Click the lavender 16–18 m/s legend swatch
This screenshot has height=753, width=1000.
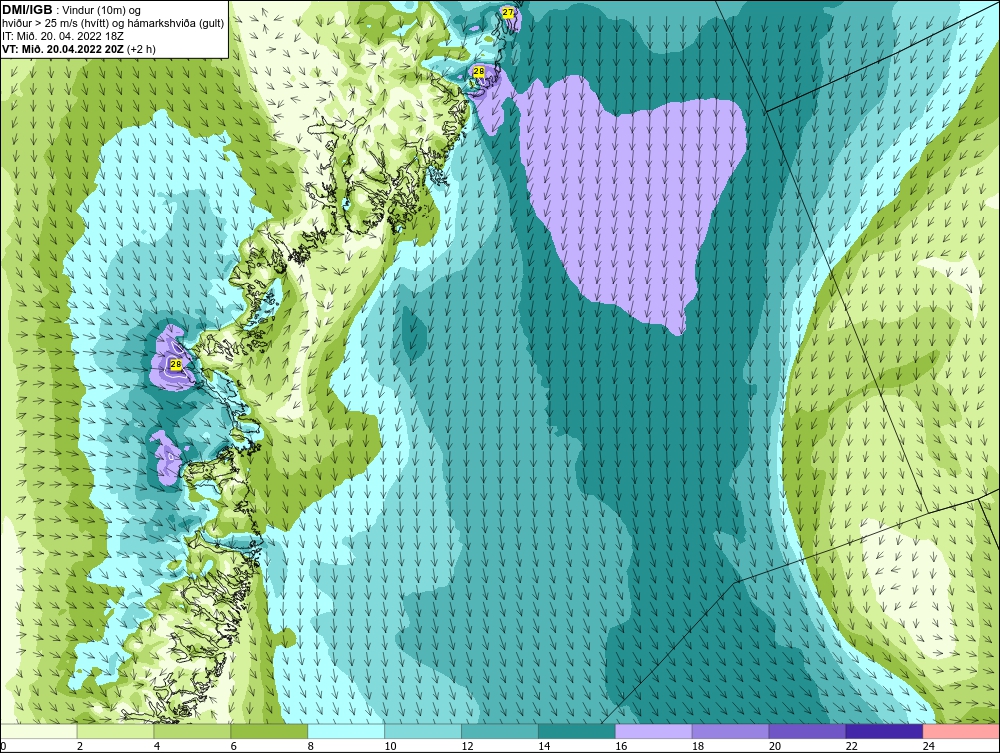point(654,731)
